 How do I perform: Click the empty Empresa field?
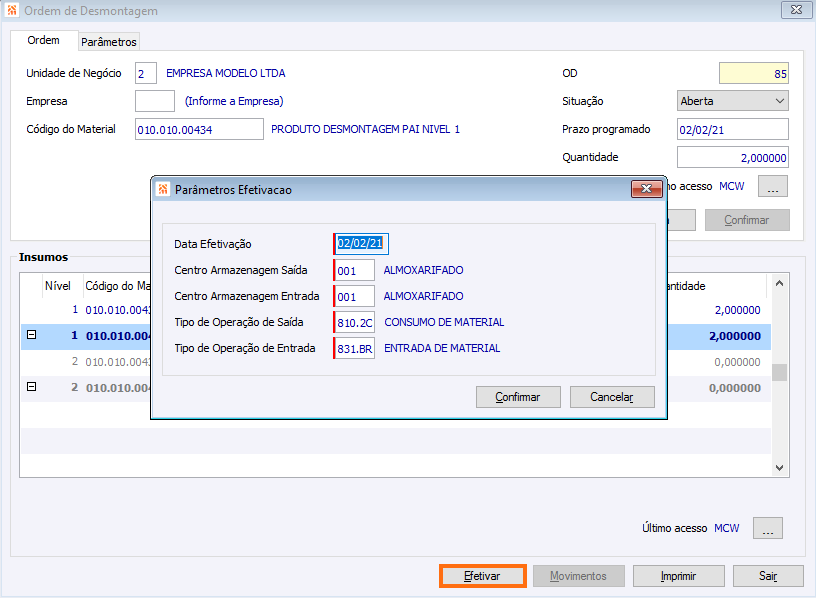tap(155, 101)
